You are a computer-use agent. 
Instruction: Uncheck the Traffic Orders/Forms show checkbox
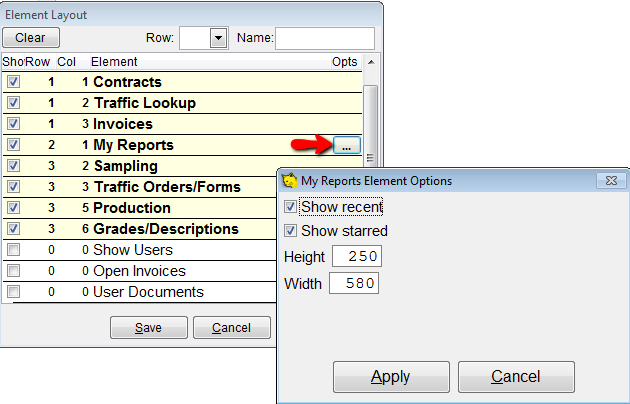[13, 186]
